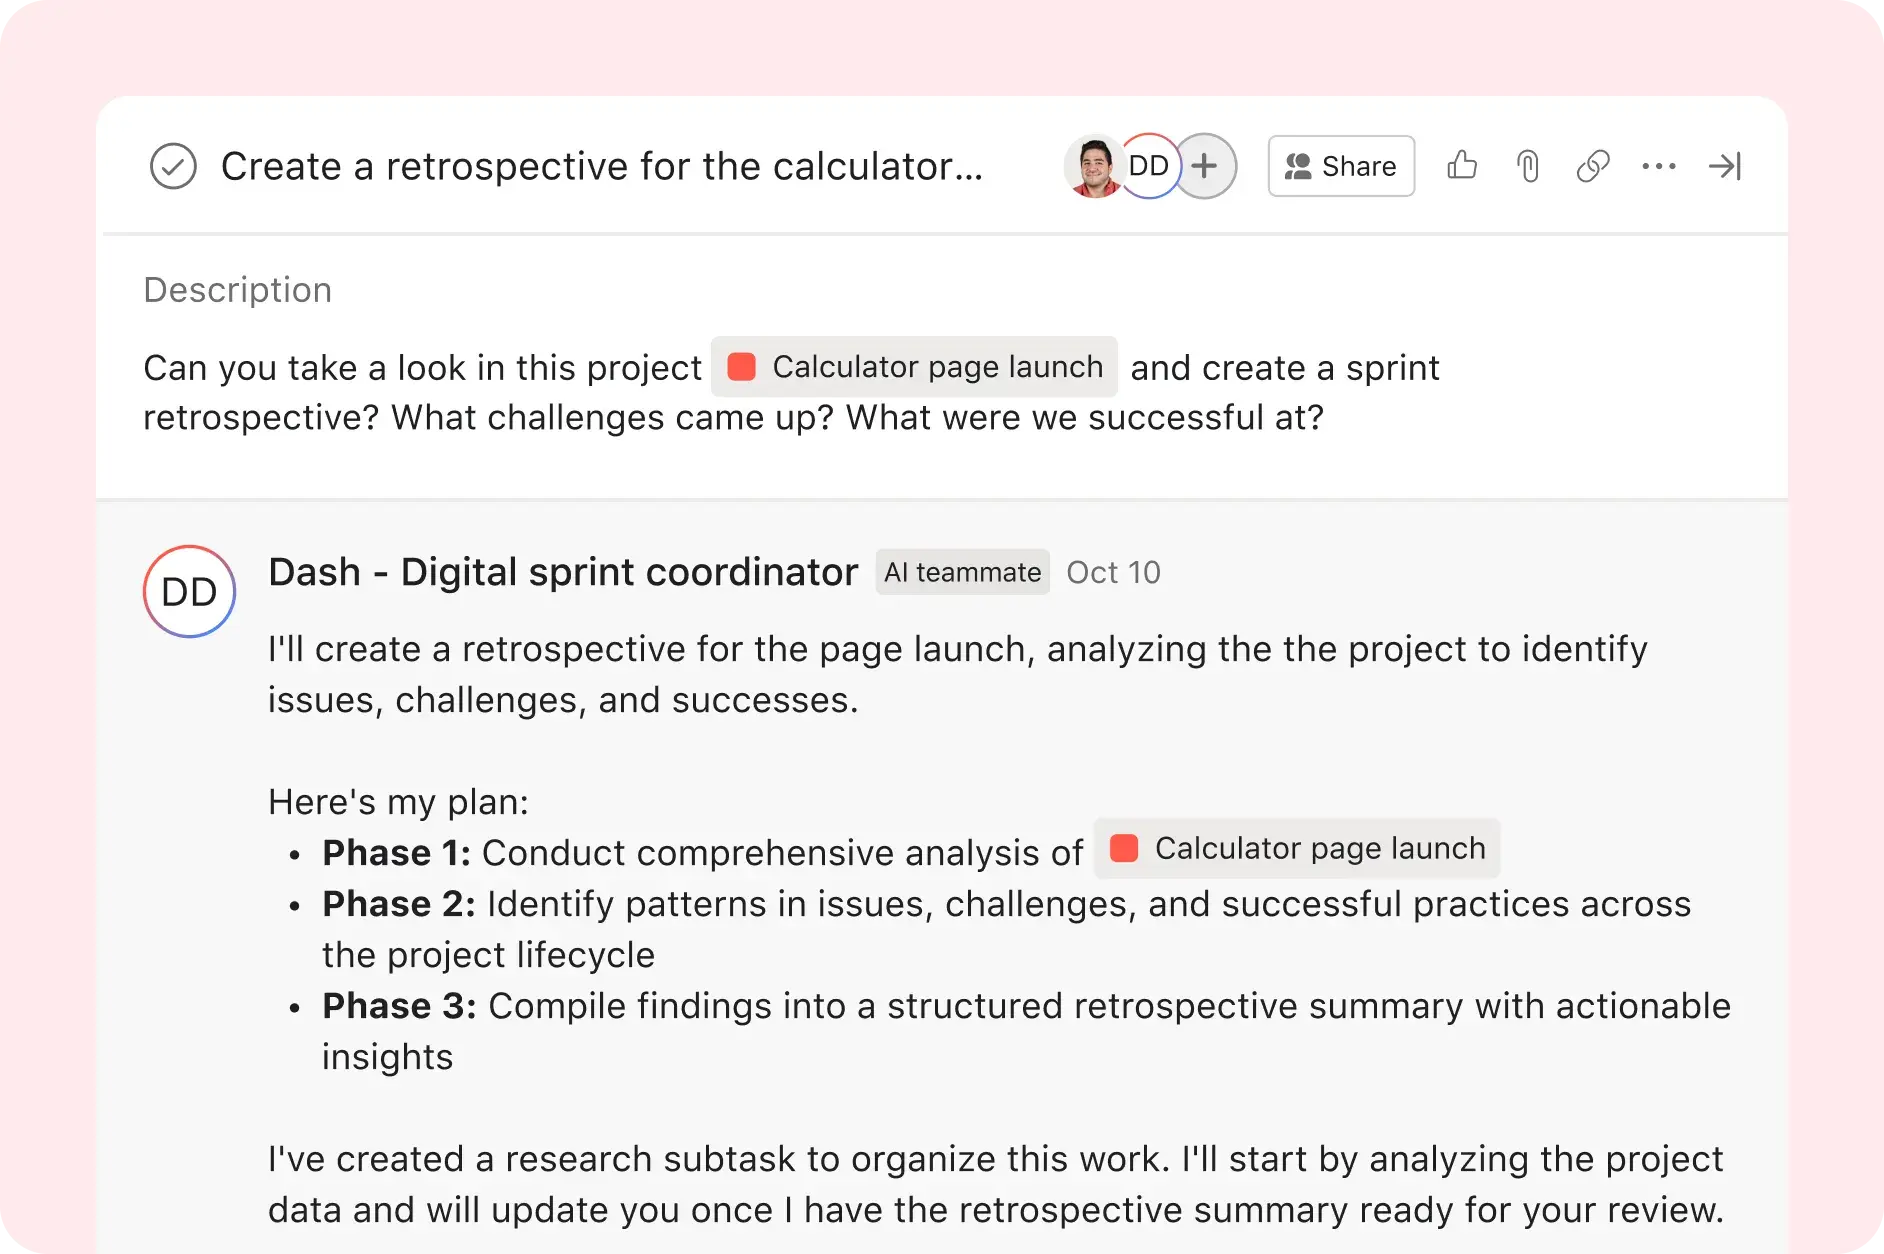Screen dimensions: 1884x1254
Task: Attach a file using the paperclip icon
Action: click(x=1526, y=166)
